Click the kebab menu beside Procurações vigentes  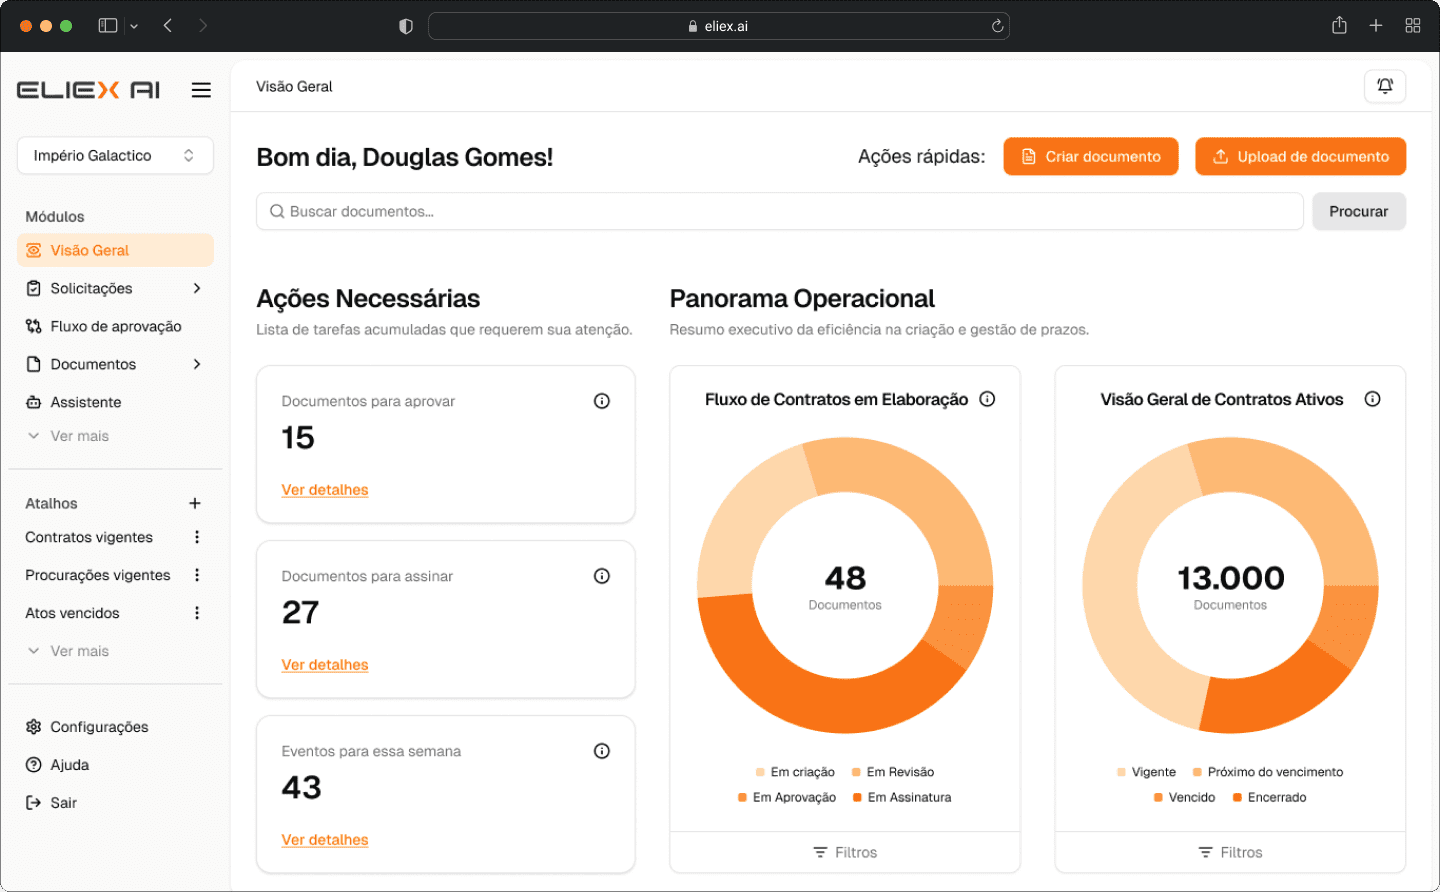197,575
